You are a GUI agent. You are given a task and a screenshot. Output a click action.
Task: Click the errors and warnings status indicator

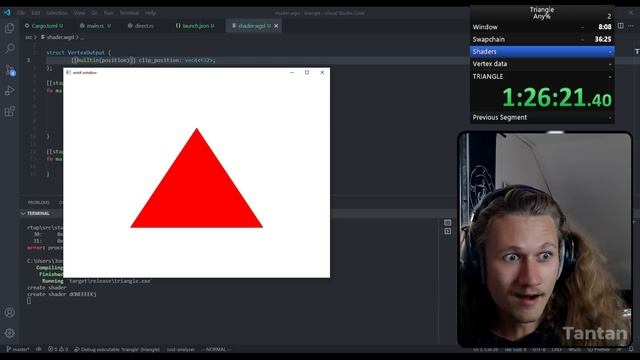[58, 349]
